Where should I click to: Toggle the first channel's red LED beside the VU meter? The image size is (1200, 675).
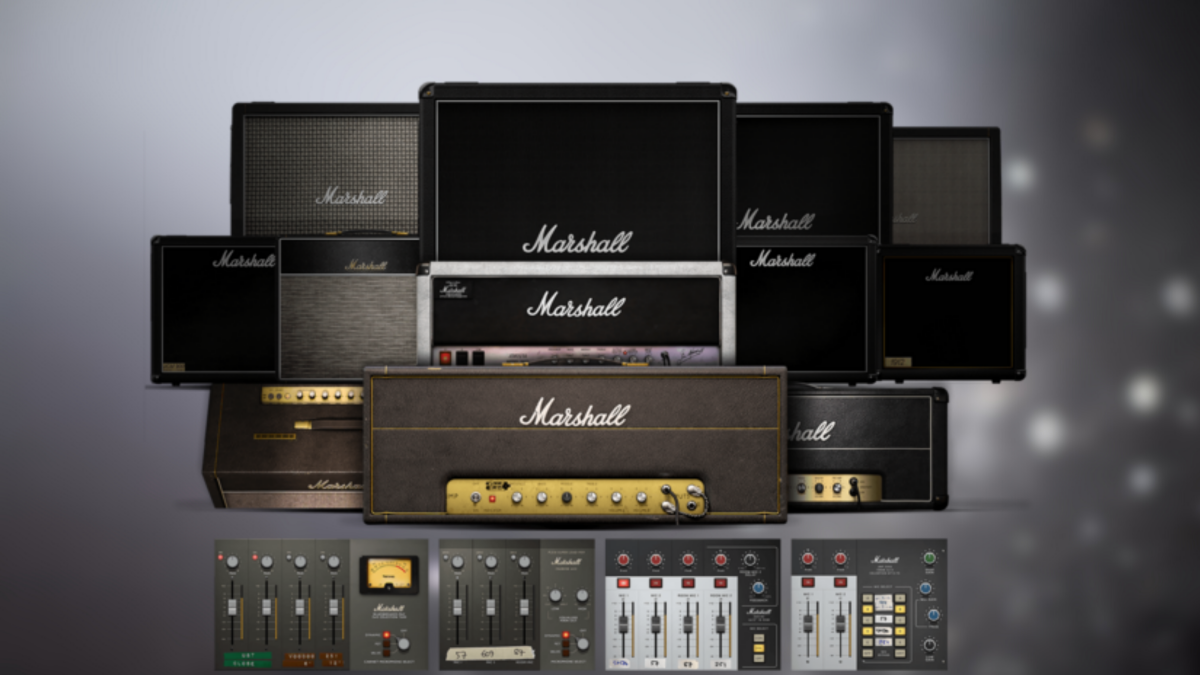pos(221,557)
